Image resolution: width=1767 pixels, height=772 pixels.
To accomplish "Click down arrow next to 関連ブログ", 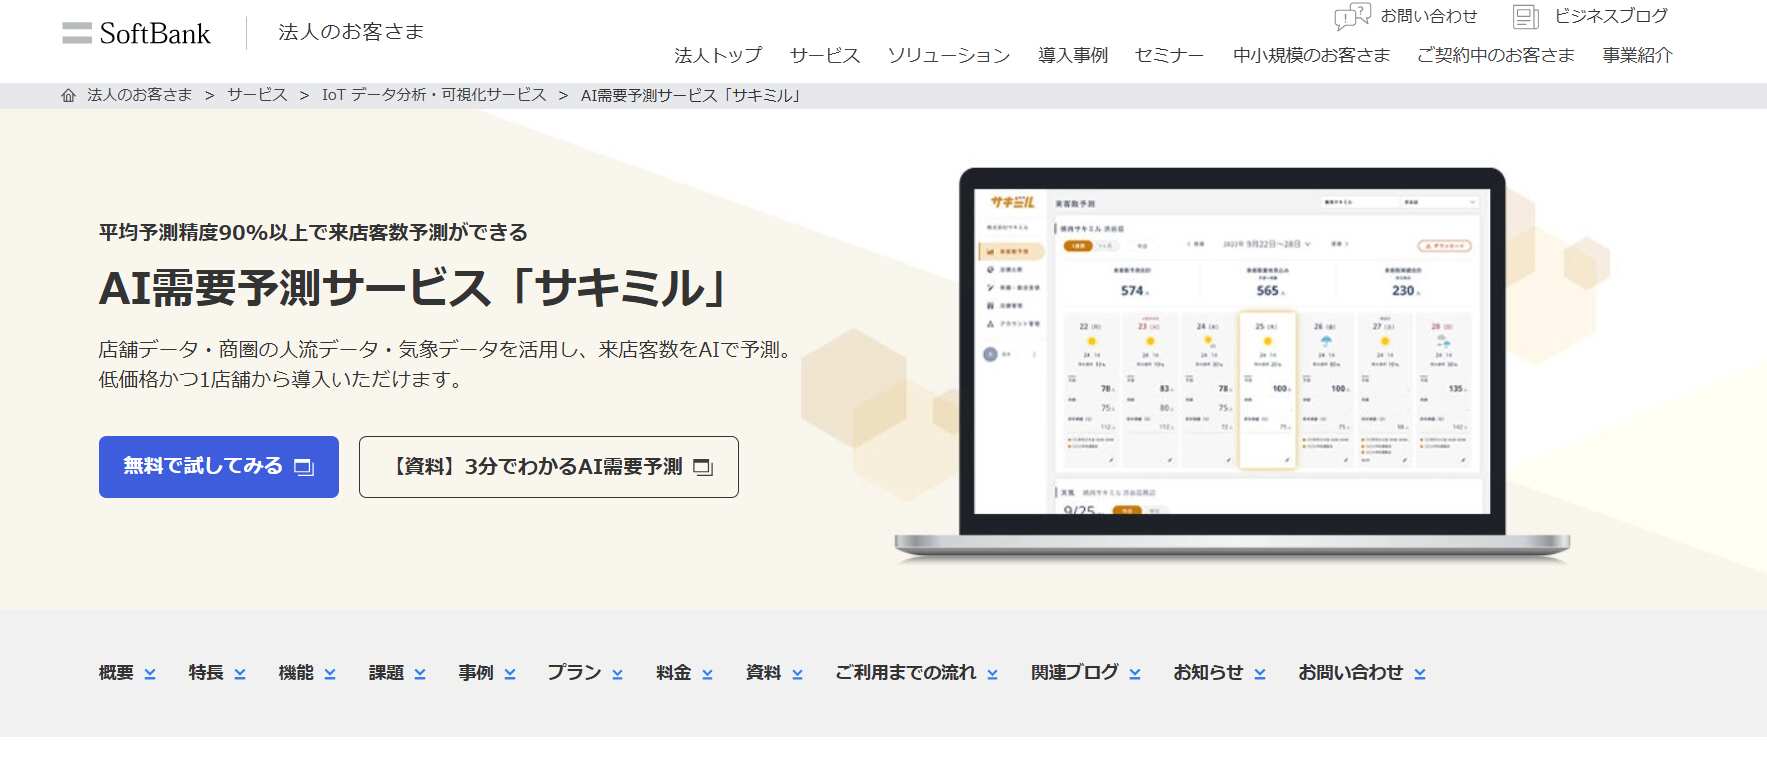I will pos(1135,674).
